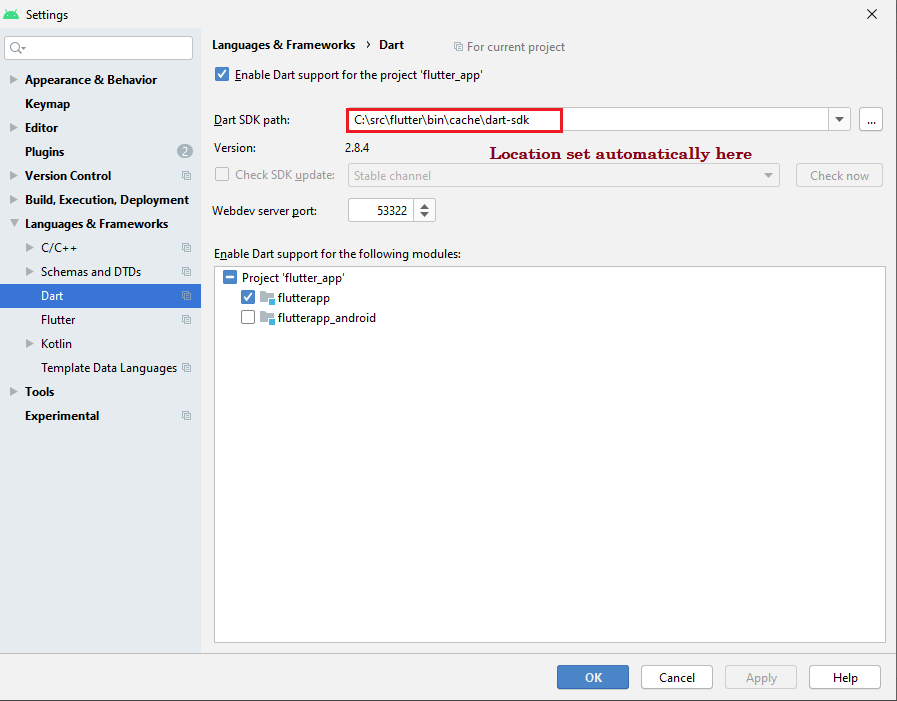The width and height of the screenshot is (897, 701).
Task: Select Template Data Languages in sidebar
Action: click(x=108, y=368)
